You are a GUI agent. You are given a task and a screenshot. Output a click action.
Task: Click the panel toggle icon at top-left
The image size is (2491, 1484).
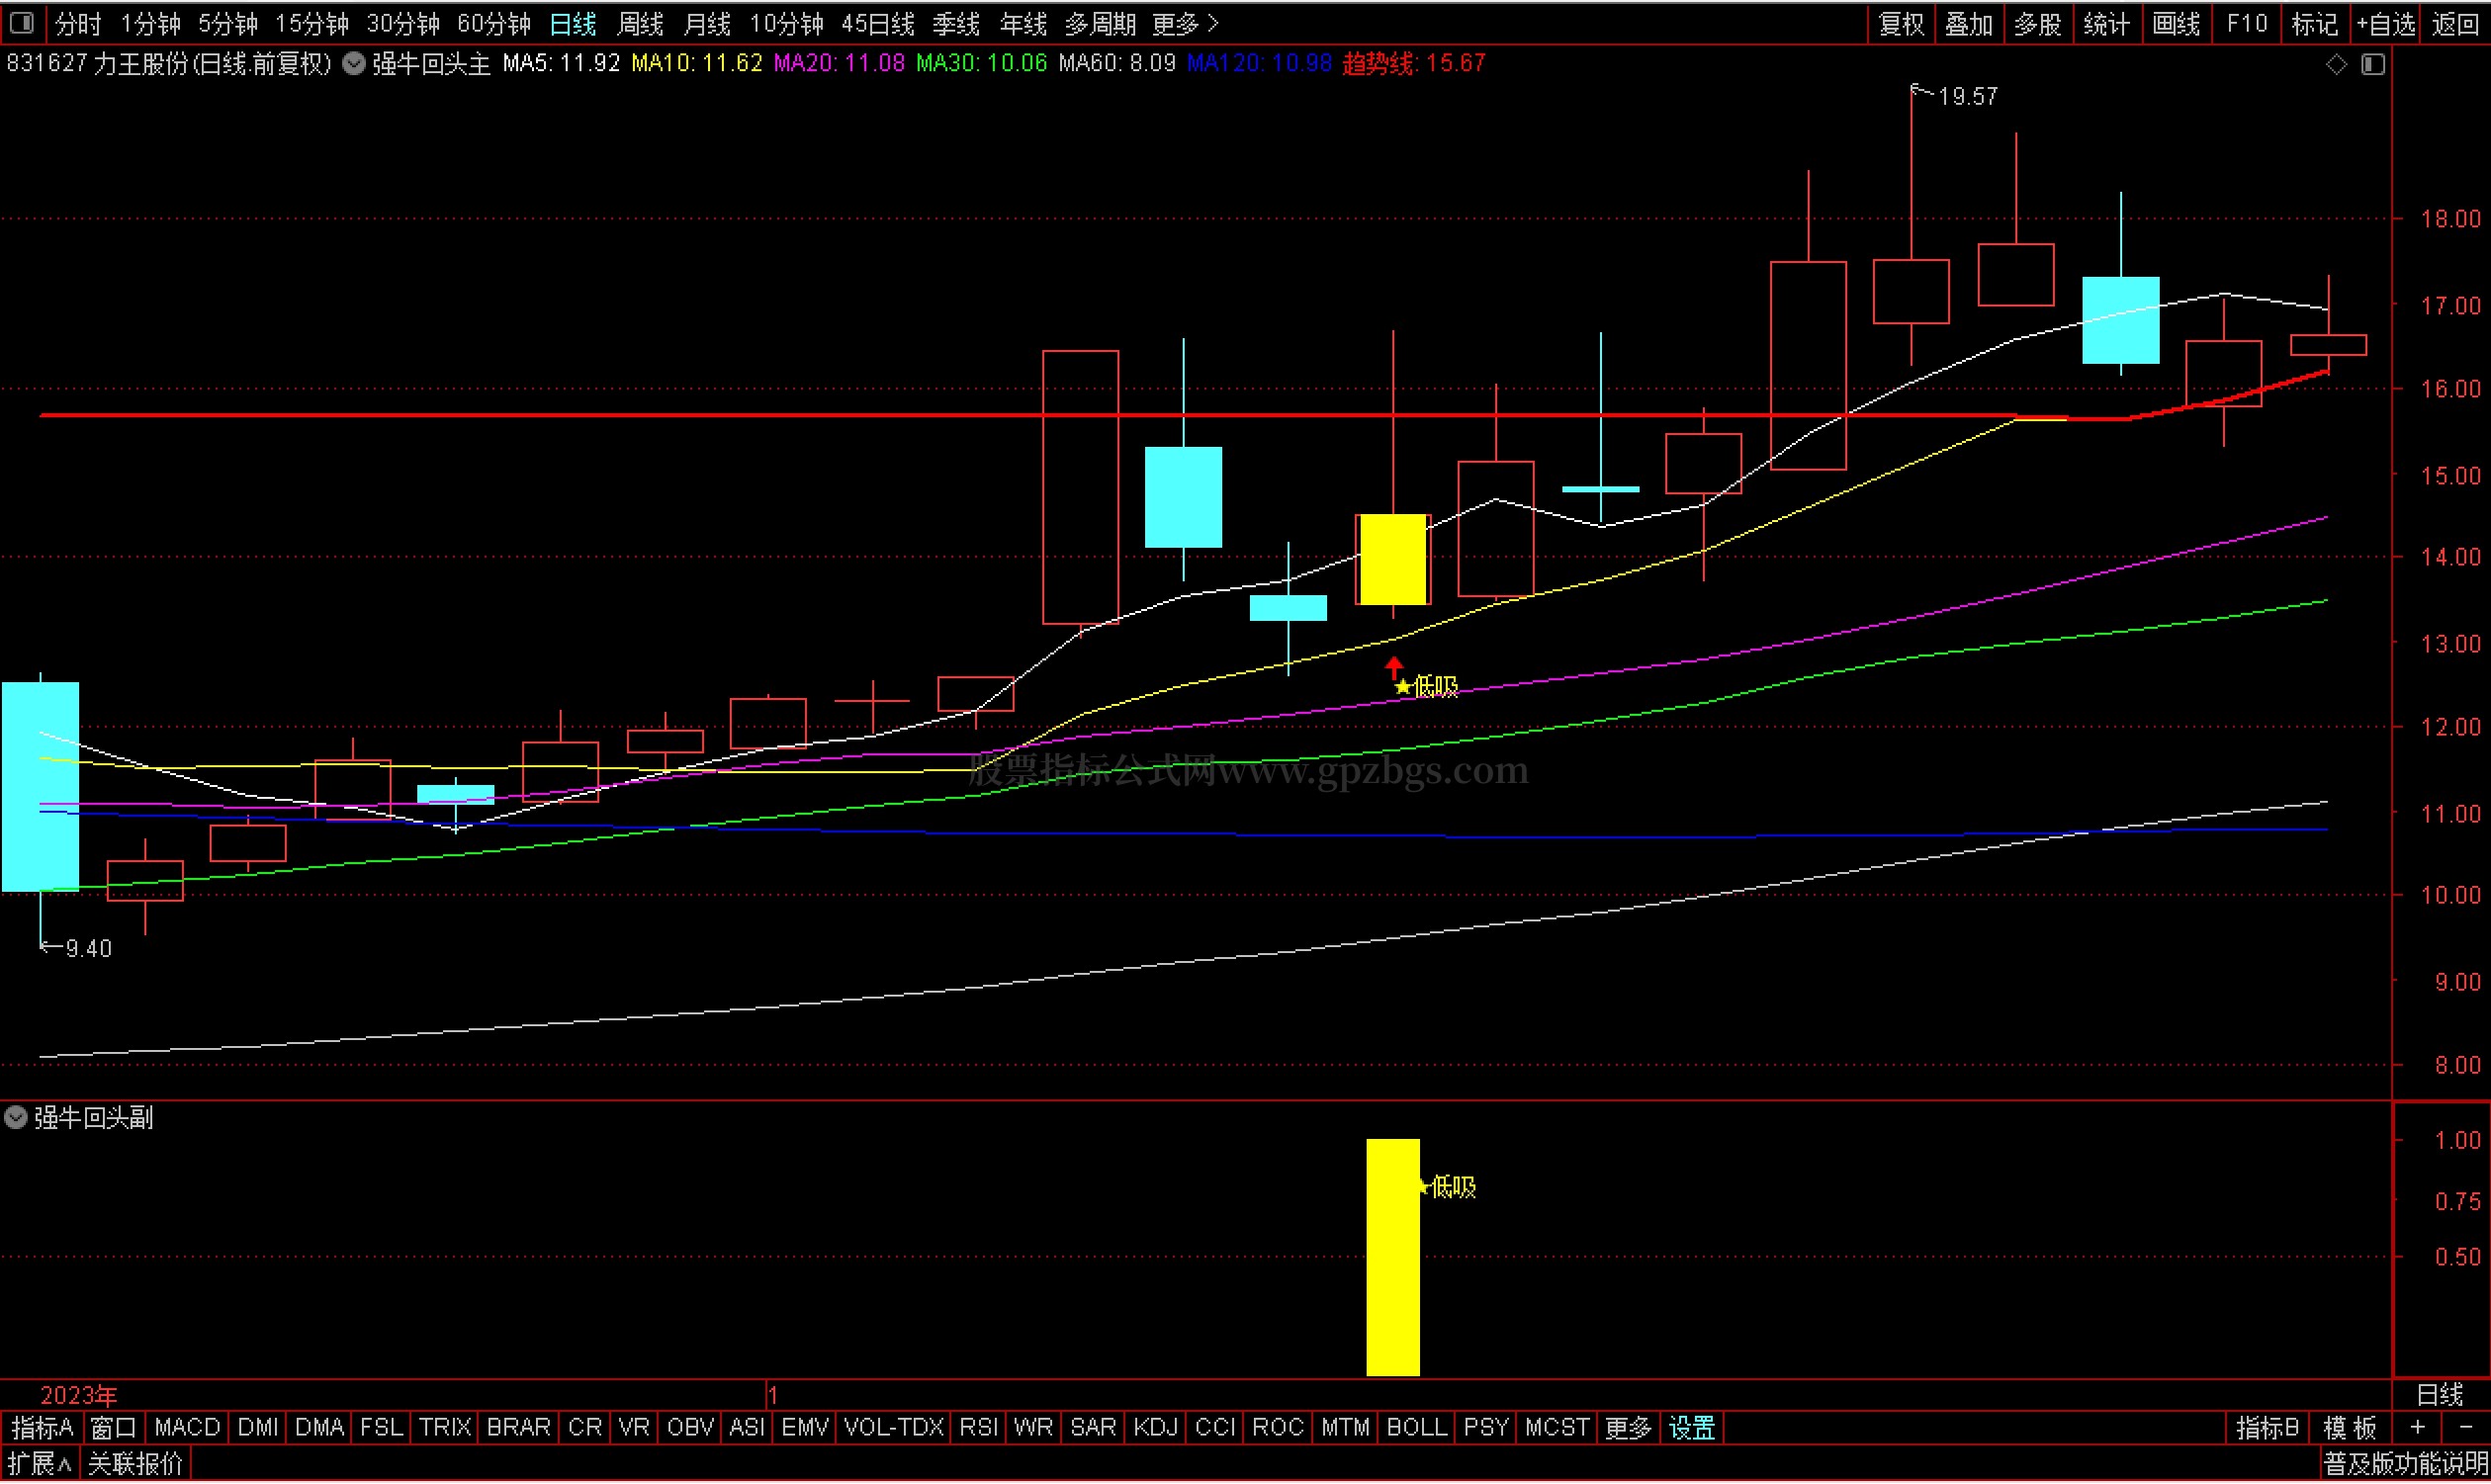pyautogui.click(x=21, y=22)
